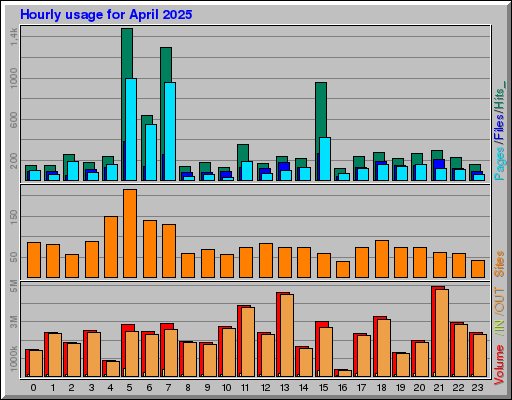Image resolution: width=512 pixels, height=400 pixels.
Task: Click the '5M' Volume axis label
Action: [x=14, y=286]
